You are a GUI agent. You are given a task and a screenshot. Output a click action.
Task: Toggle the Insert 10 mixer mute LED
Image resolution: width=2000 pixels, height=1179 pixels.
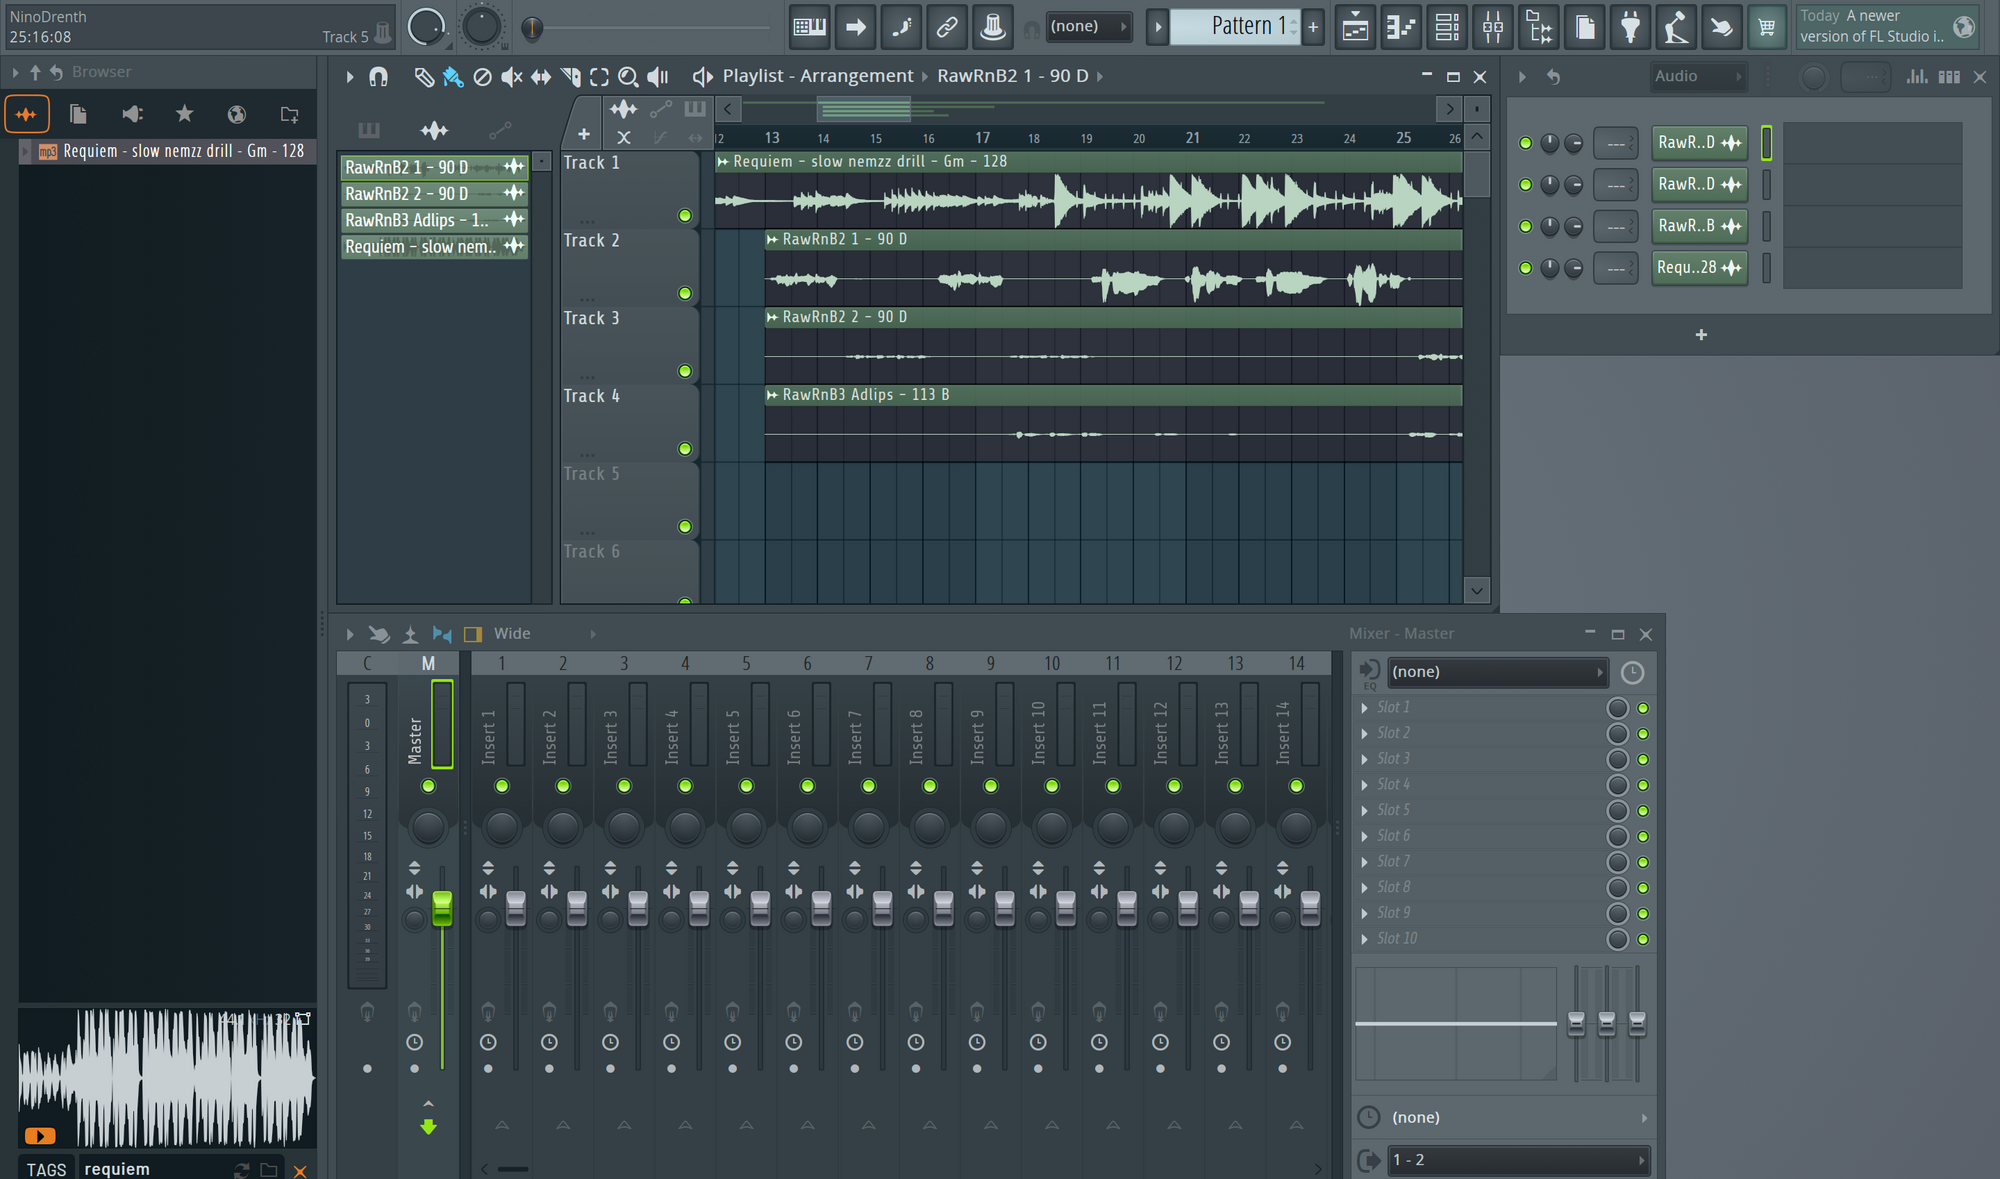click(x=1052, y=786)
